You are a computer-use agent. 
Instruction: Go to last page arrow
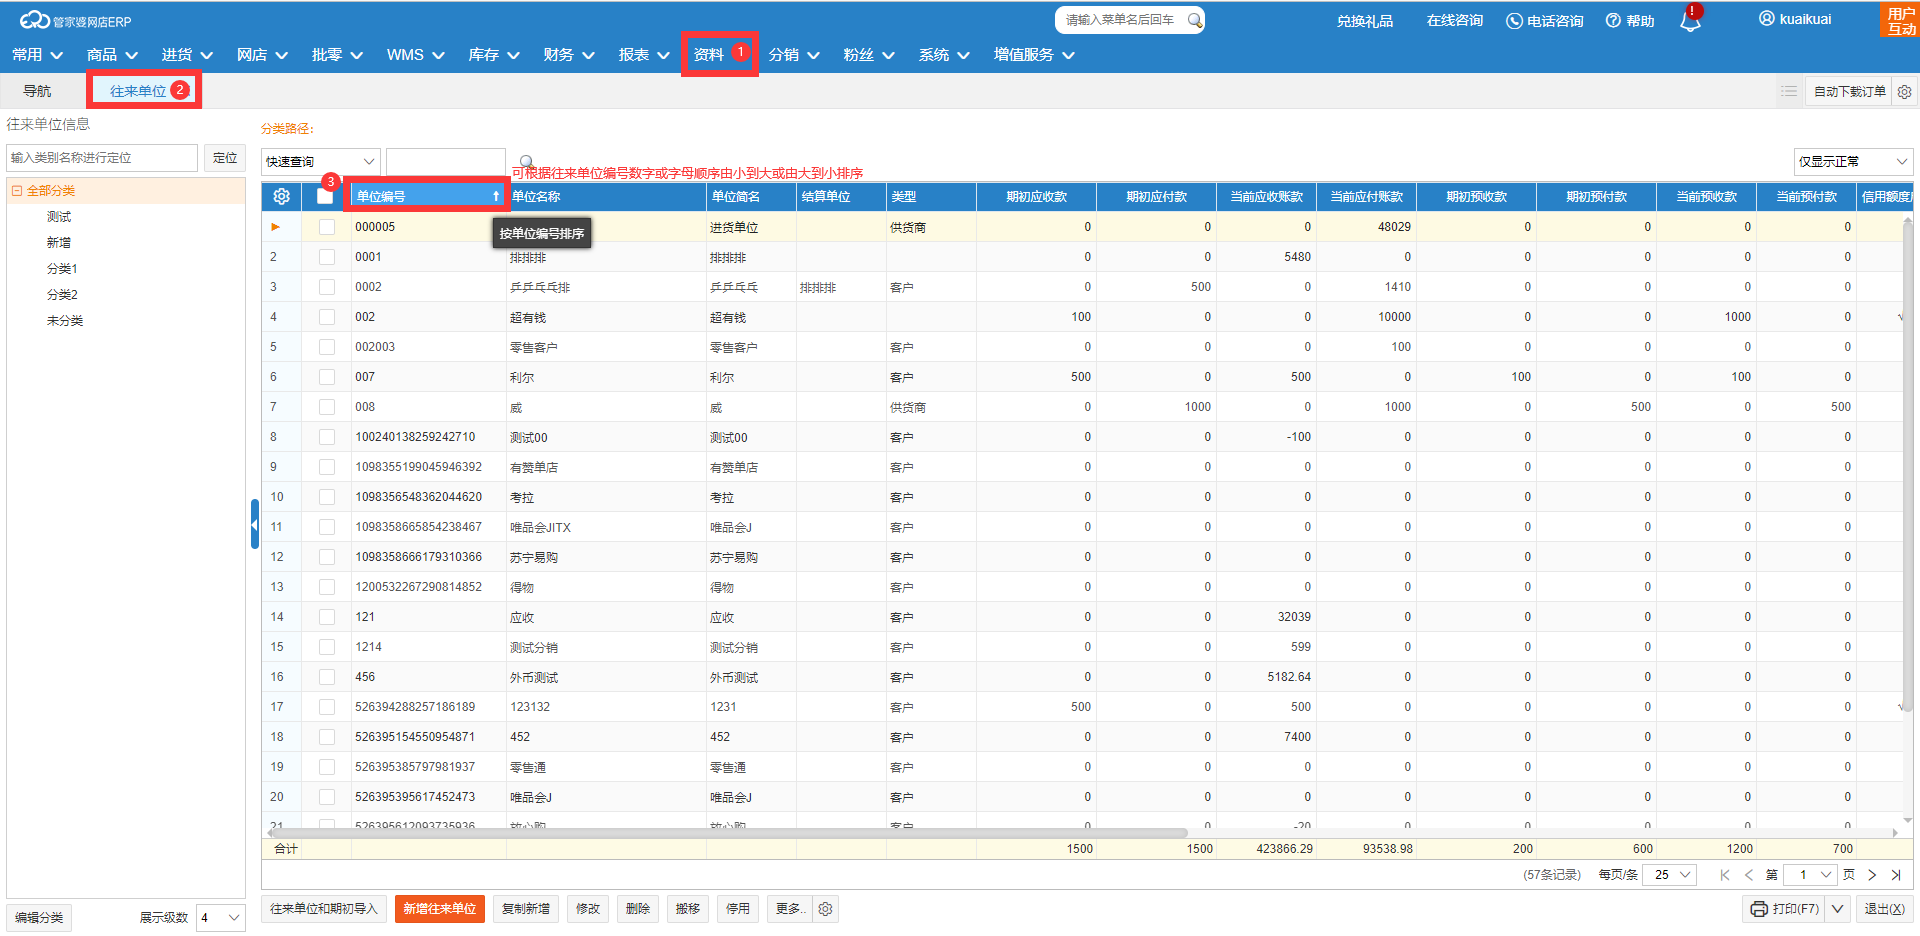(x=1896, y=875)
